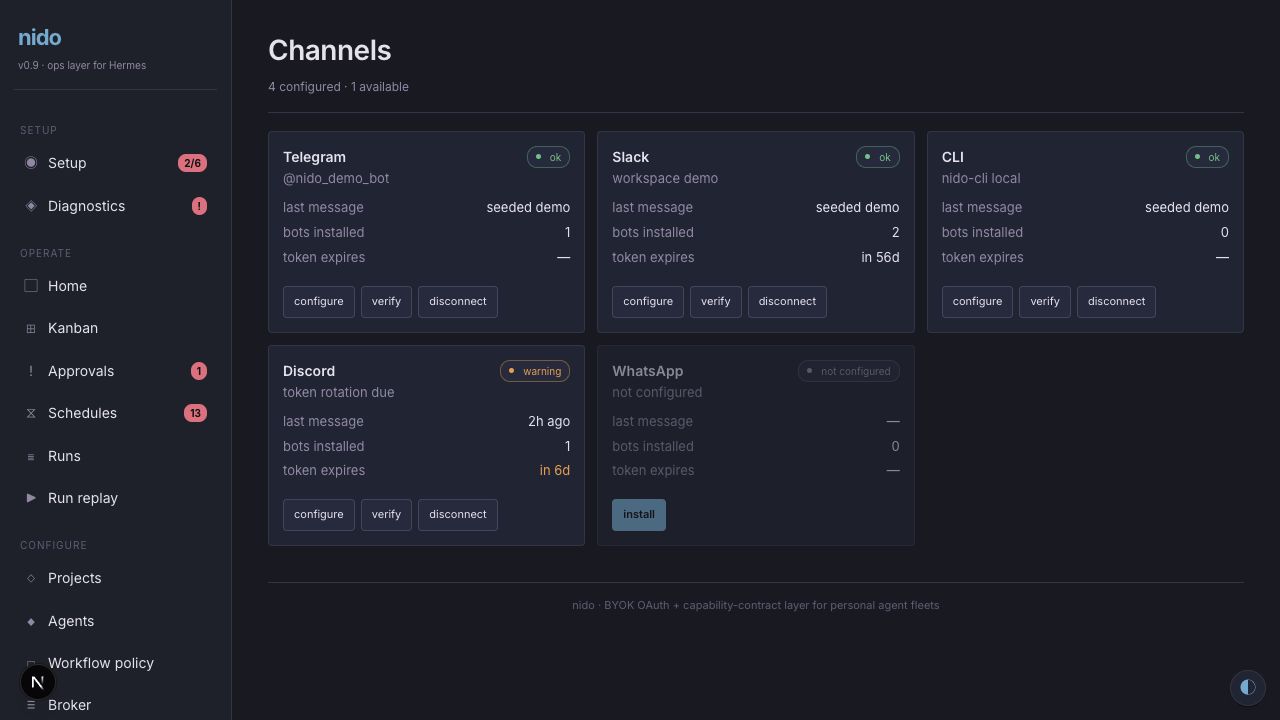1280x720 pixels.
Task: Click the Setup 2/6 progress badge
Action: pos(192,163)
